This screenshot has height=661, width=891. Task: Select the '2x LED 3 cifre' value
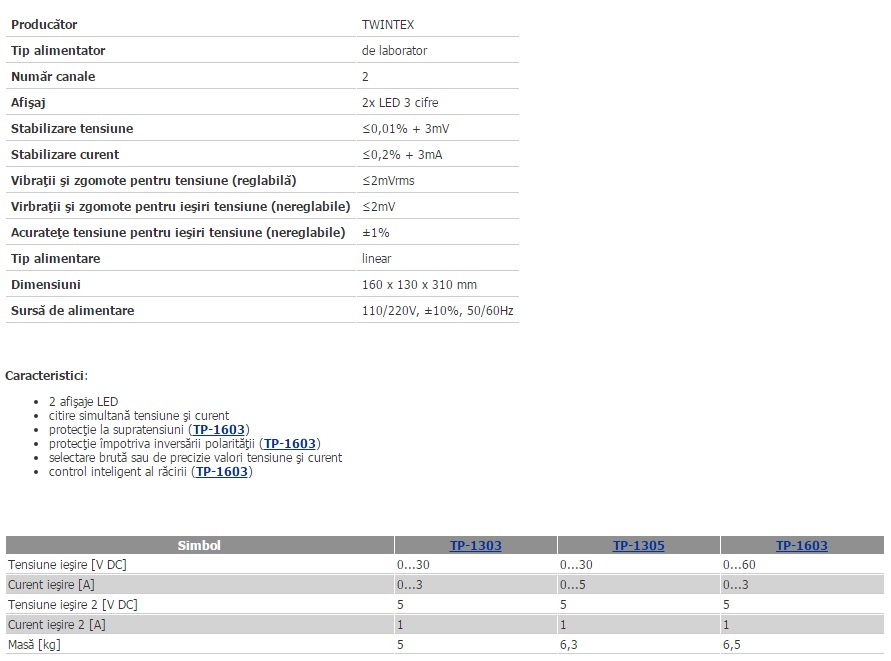coord(400,103)
